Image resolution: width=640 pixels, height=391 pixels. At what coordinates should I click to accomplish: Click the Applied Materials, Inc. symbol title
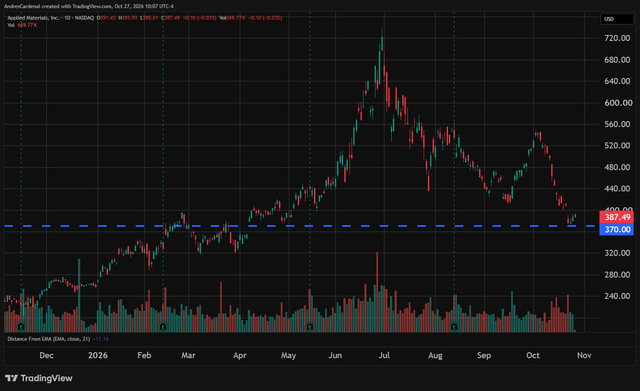coord(33,18)
